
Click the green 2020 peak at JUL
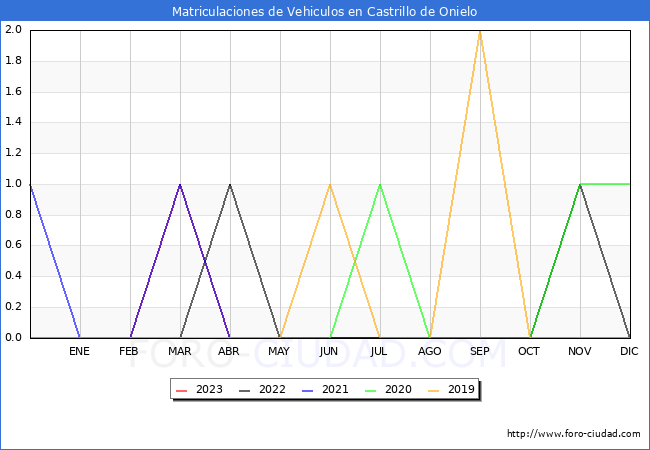point(380,184)
